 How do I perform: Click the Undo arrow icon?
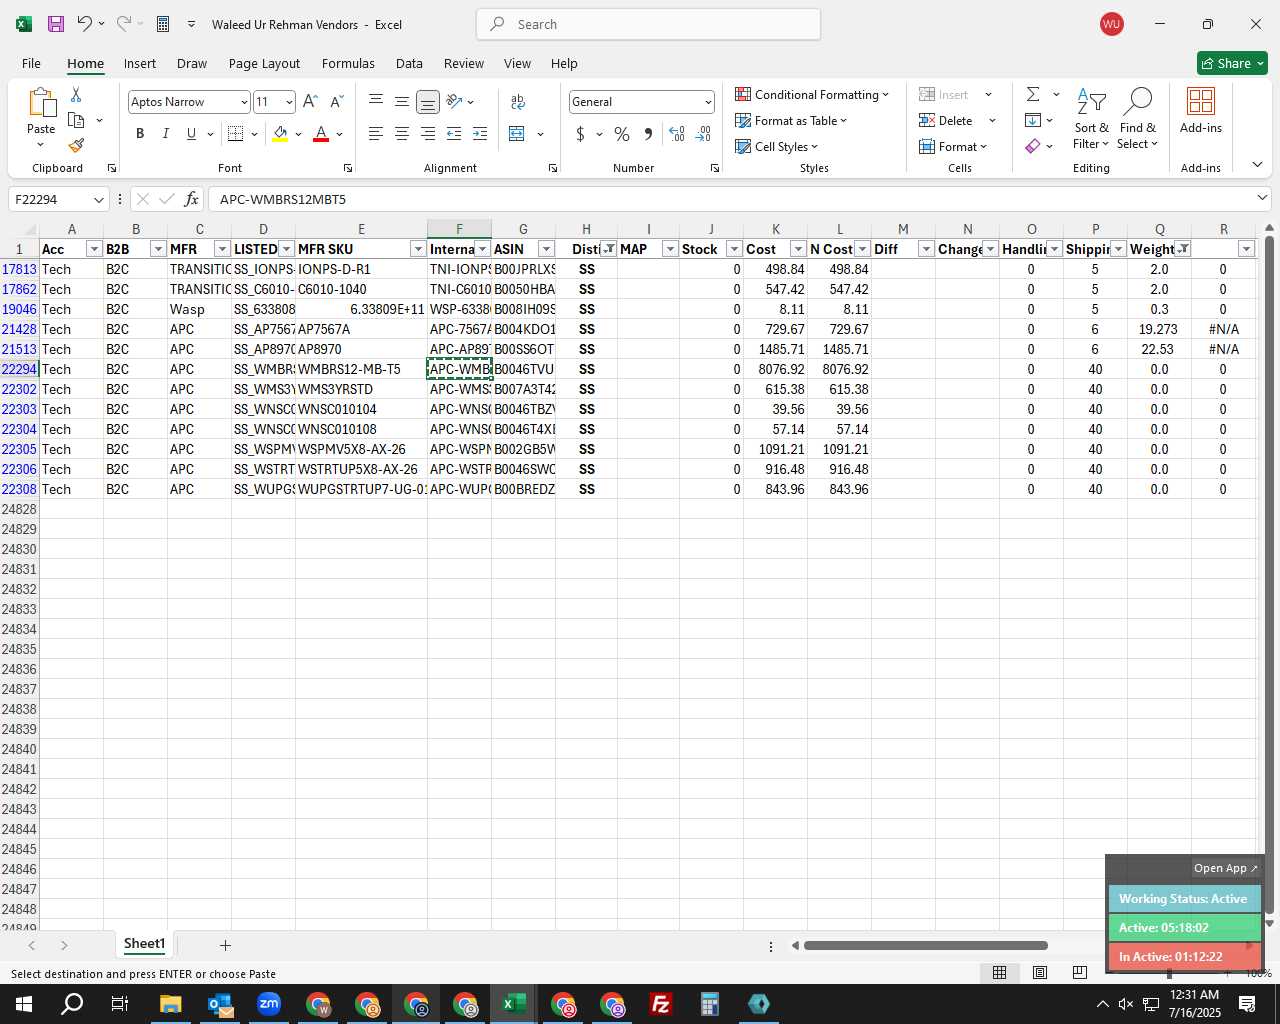[85, 24]
